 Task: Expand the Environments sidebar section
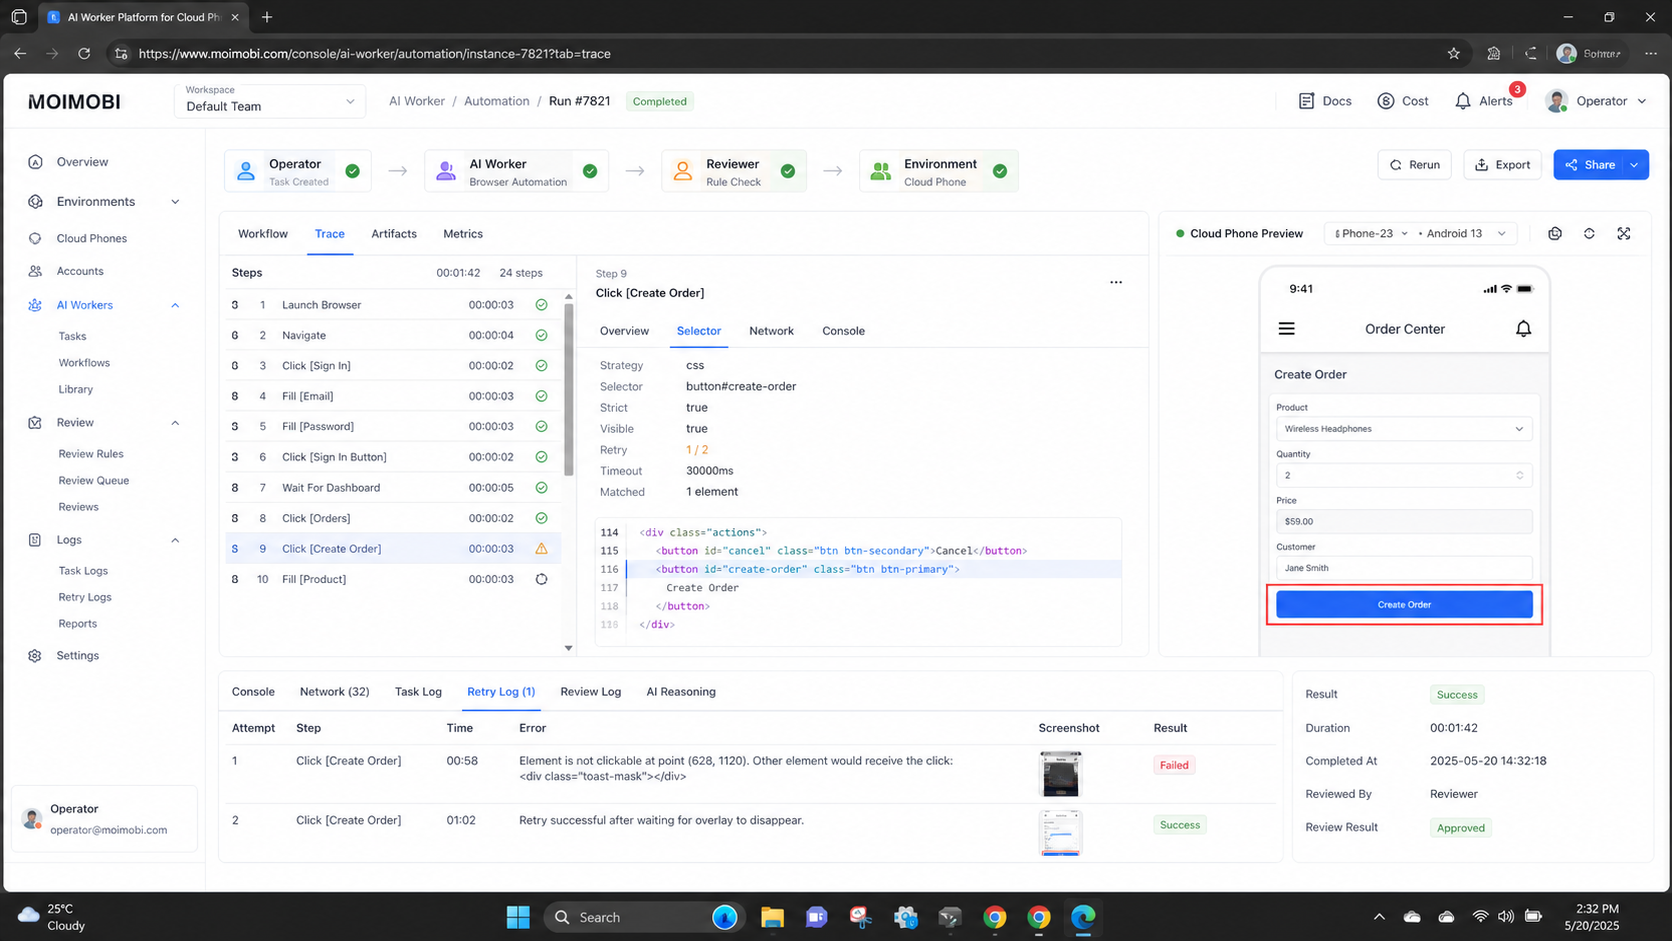175,202
